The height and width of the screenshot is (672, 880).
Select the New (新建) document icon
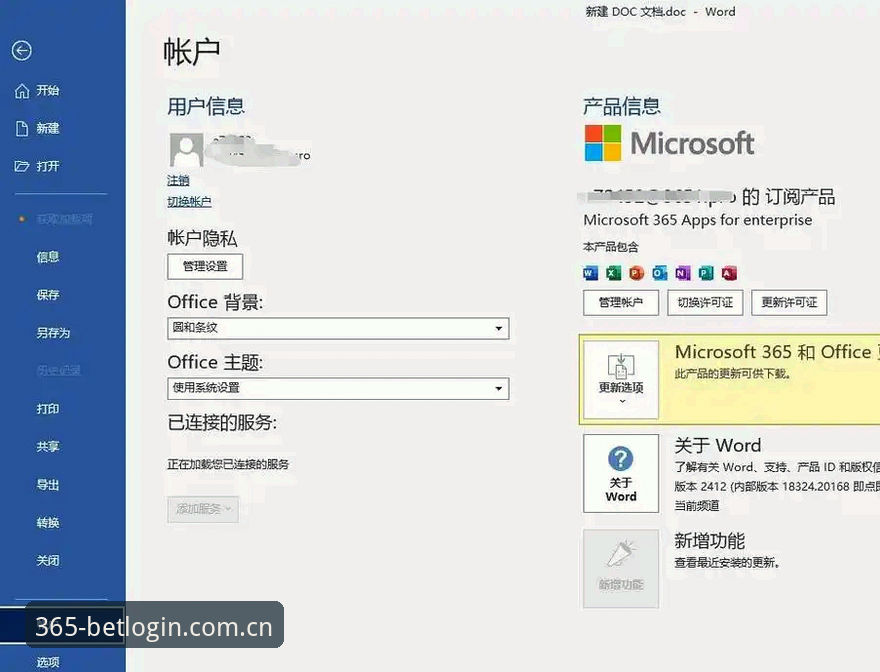tap(22, 129)
